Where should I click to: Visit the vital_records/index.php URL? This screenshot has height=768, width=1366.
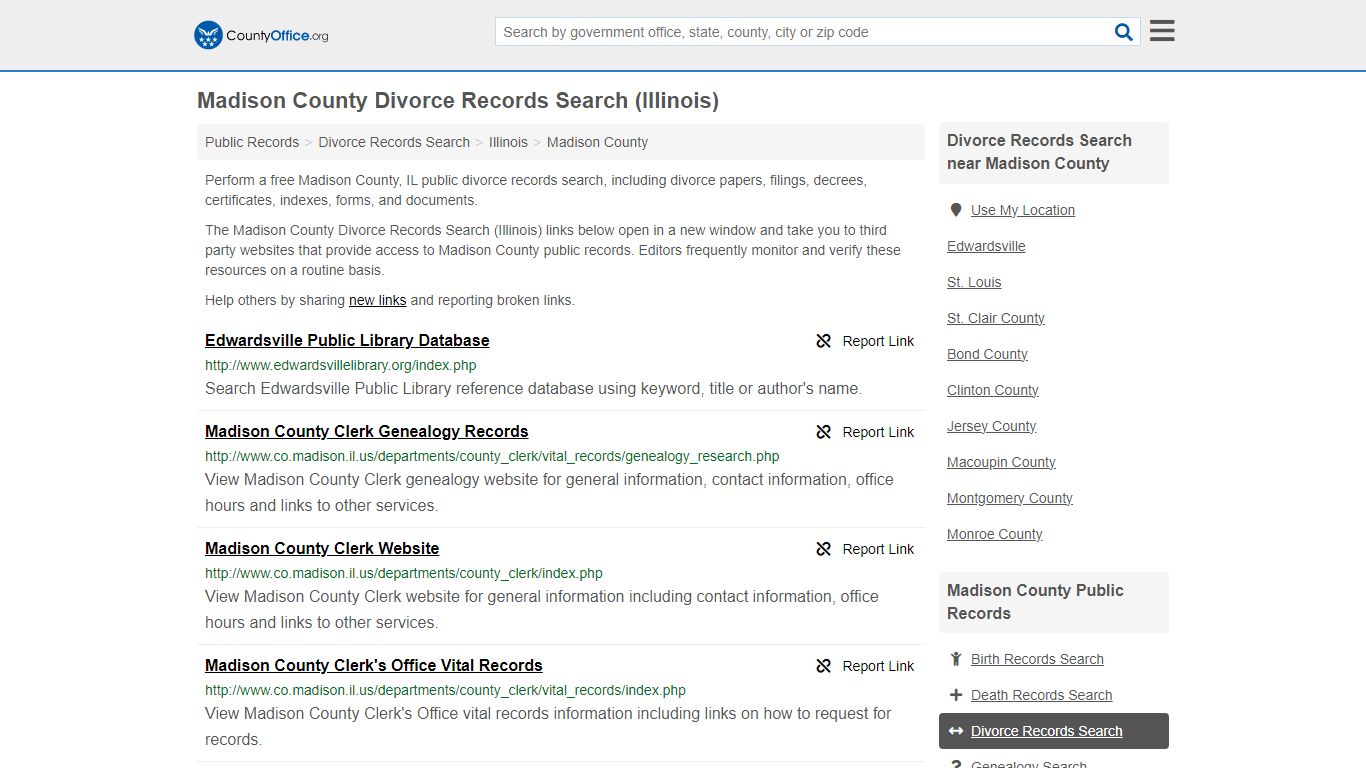(445, 690)
